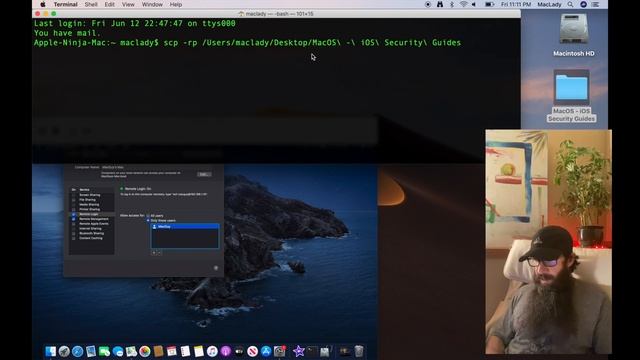
Task: Open App Store in the remote Dock
Action: pos(266,351)
